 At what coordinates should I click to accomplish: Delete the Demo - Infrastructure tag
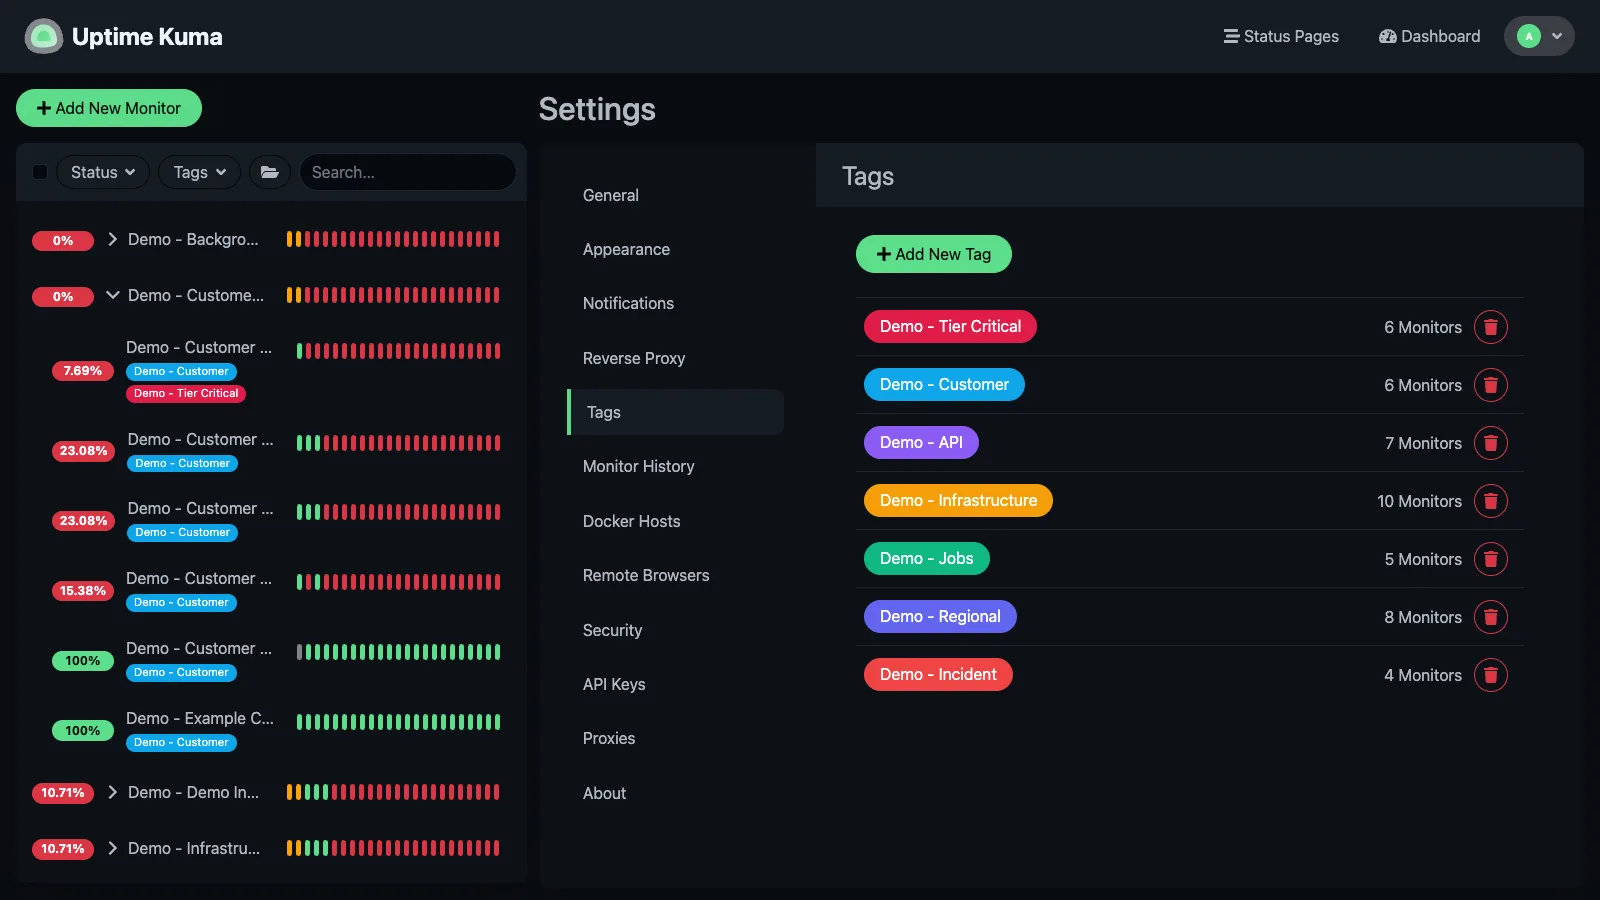(1490, 501)
